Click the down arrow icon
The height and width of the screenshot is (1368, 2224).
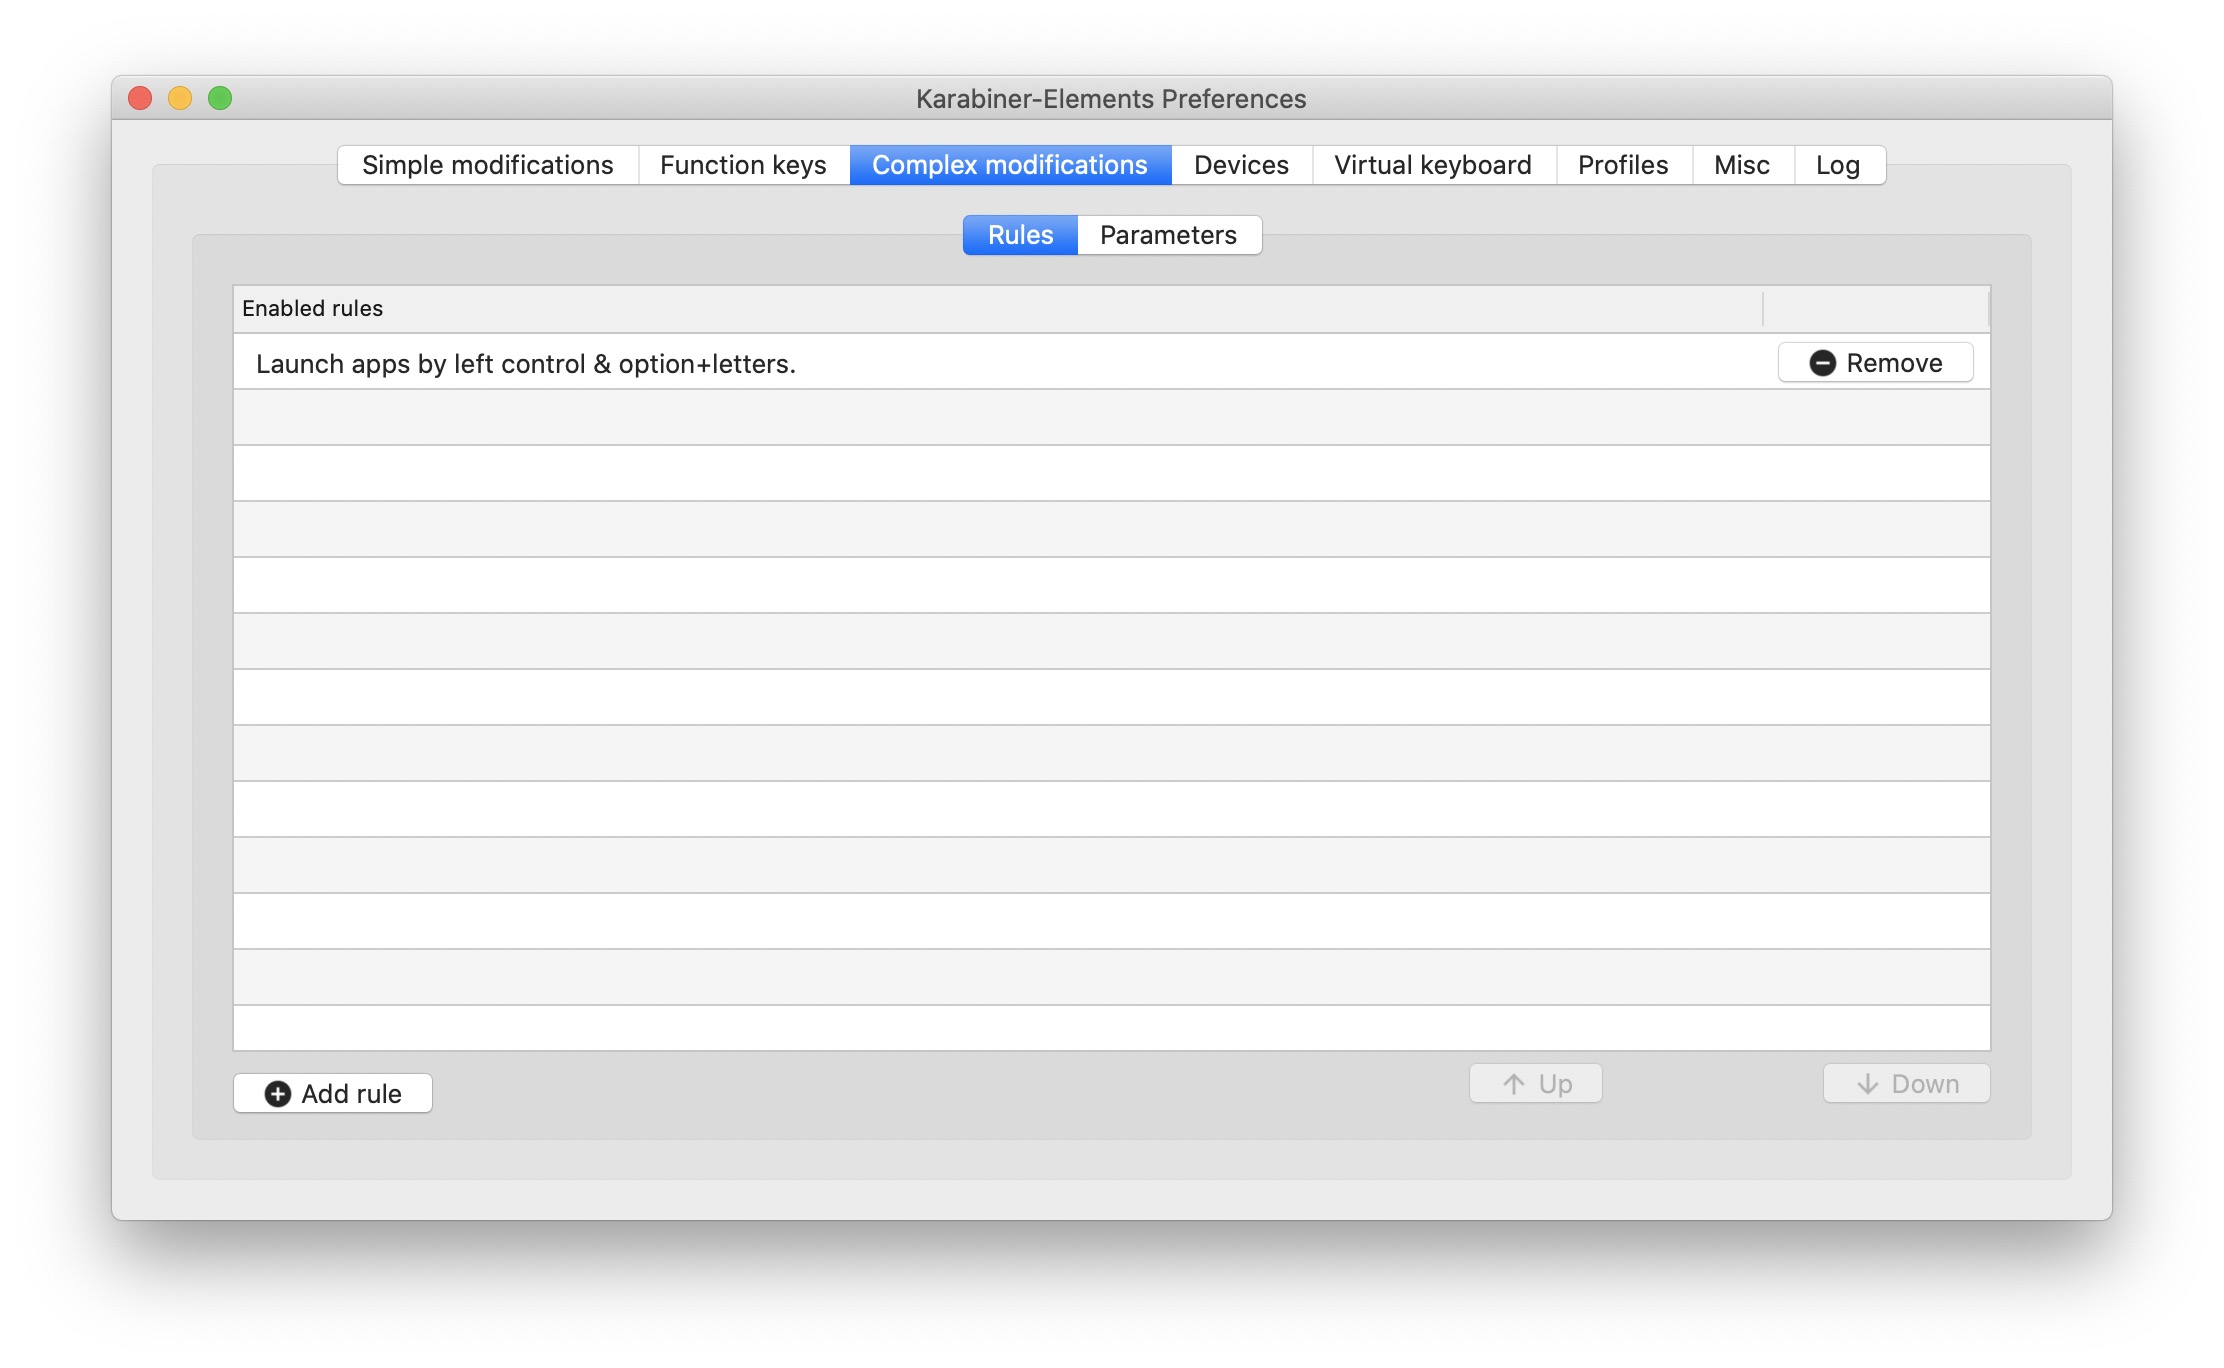[x=1867, y=1084]
